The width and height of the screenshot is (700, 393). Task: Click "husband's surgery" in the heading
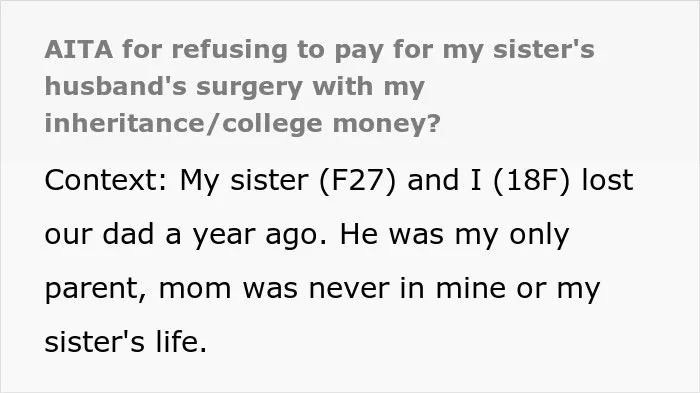174,87
